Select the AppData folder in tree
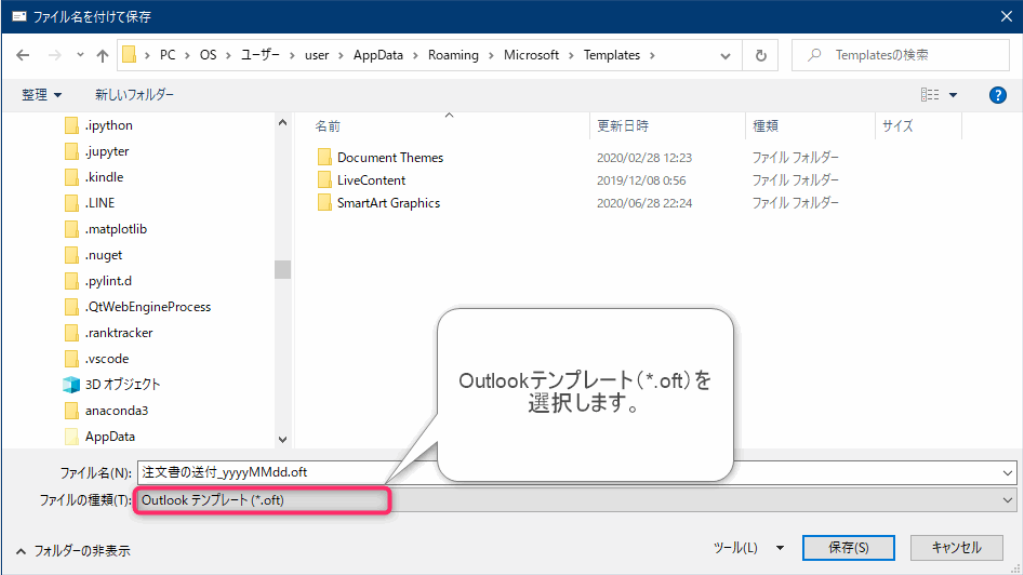Viewport: 1023px width, 575px height. click(110, 437)
